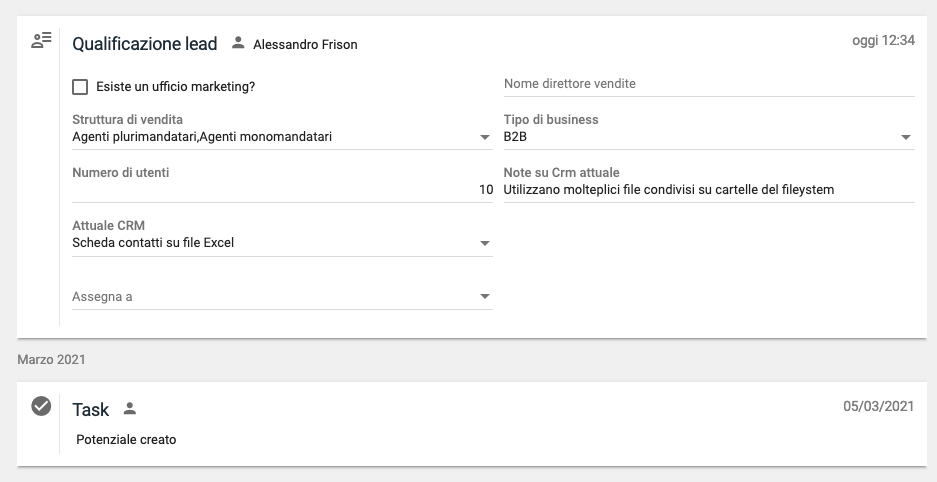Enable the Esiste un ufficio marketing checkbox
937x482 pixels.
pyautogui.click(x=80, y=87)
